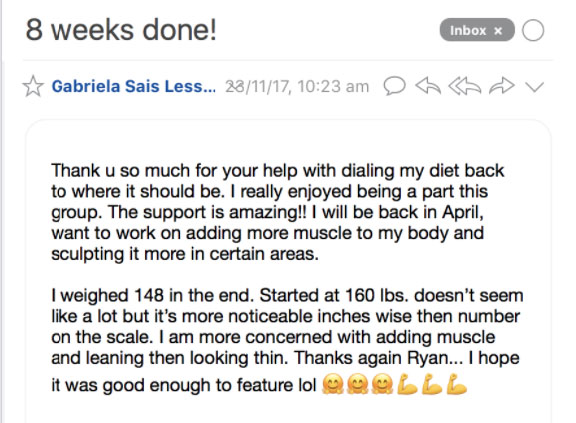Click the word "April" in the message
The width and height of the screenshot is (576, 423).
[462, 212]
